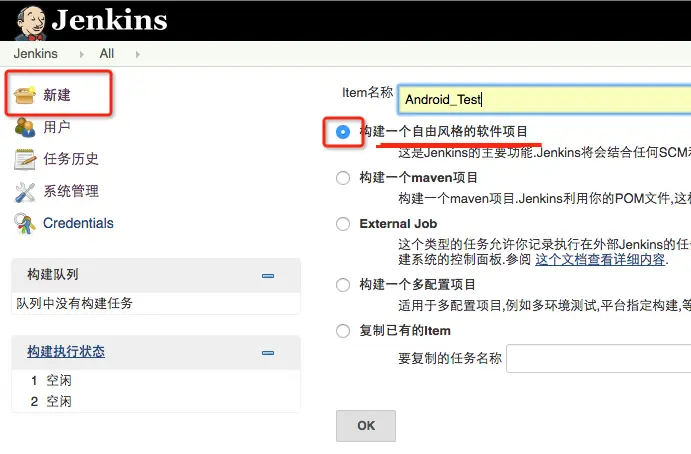Click 要复制的任务名称 input field
Image resolution: width=691 pixels, height=454 pixels.
pos(599,358)
